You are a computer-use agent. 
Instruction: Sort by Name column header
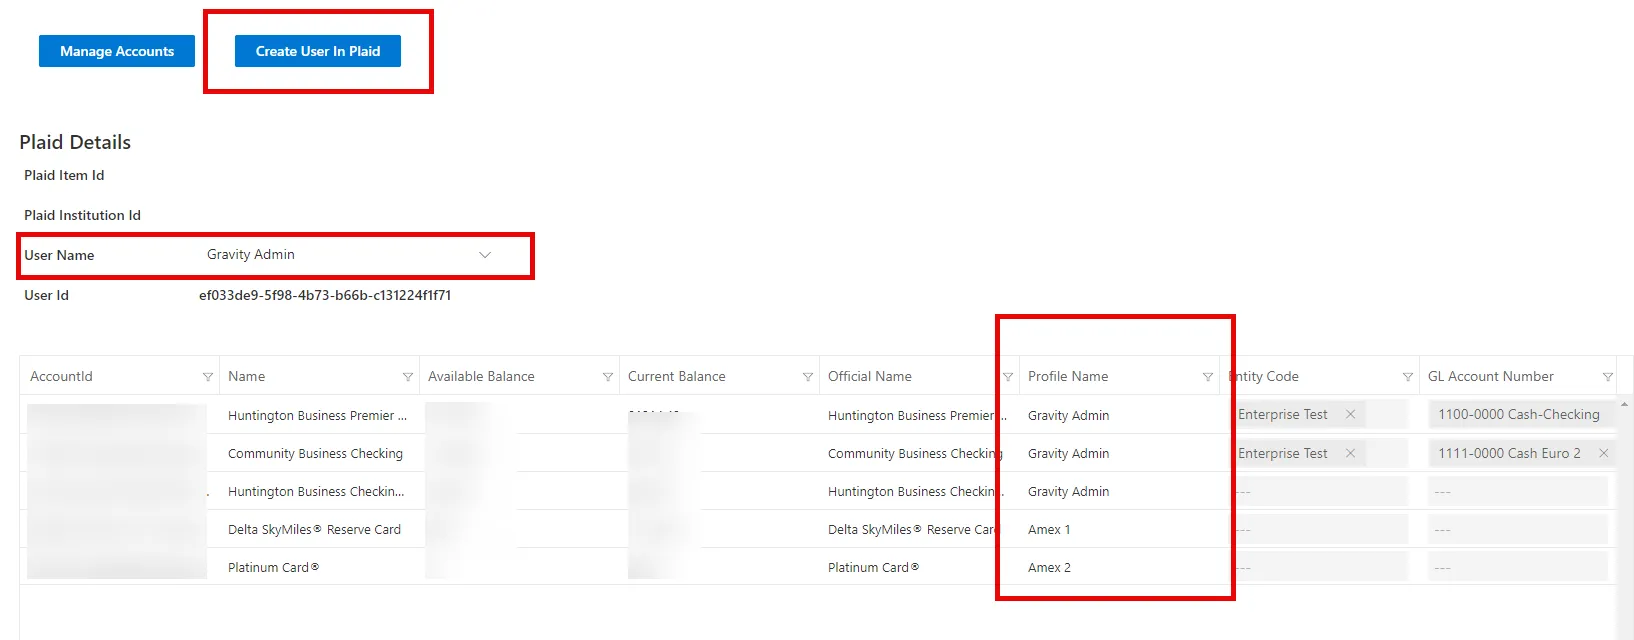click(x=246, y=376)
